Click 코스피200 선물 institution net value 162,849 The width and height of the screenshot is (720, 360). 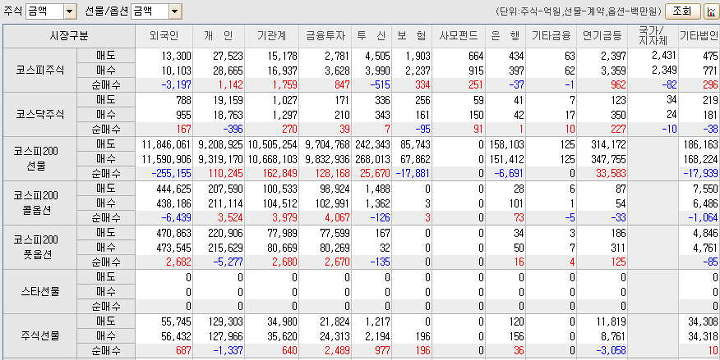coord(279,173)
